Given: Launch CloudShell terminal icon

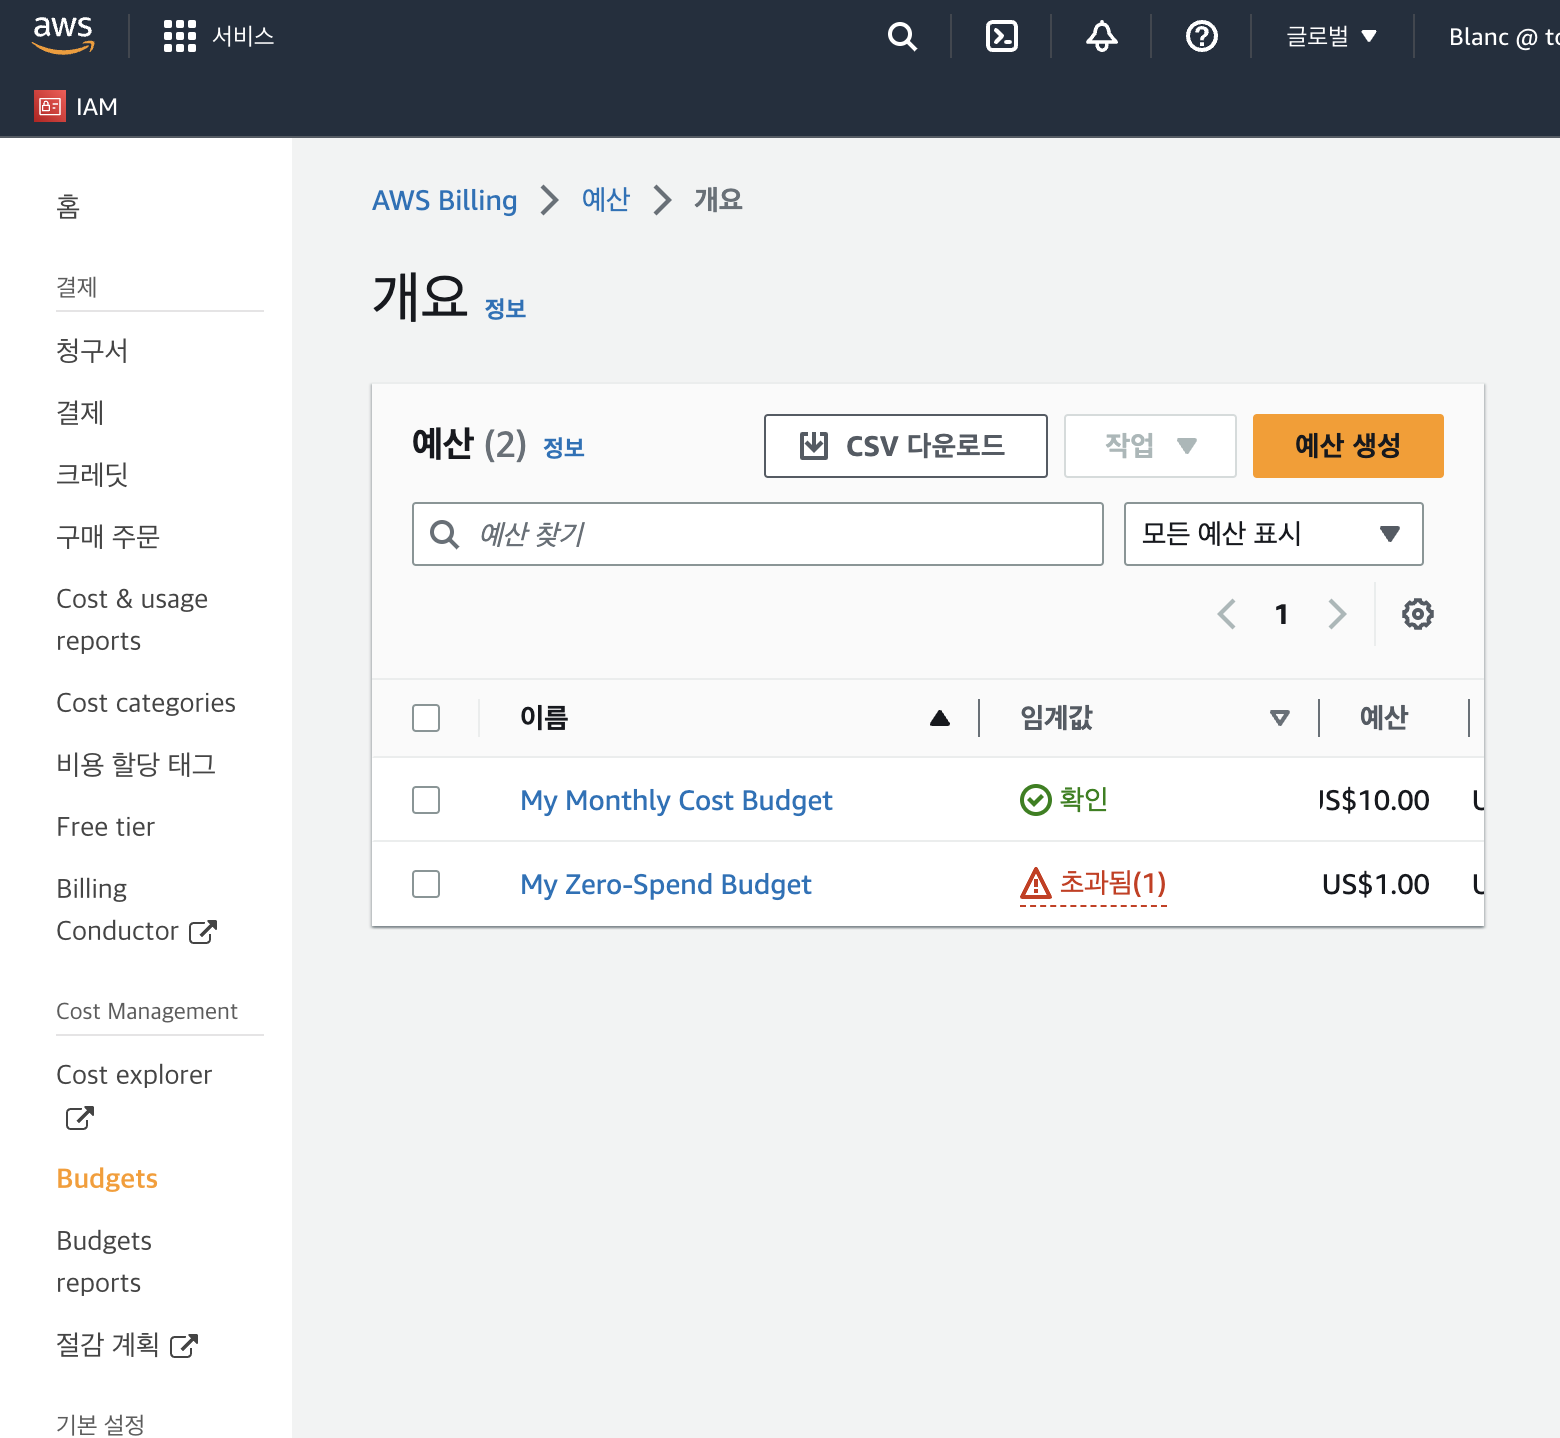Looking at the screenshot, I should [x=1002, y=37].
